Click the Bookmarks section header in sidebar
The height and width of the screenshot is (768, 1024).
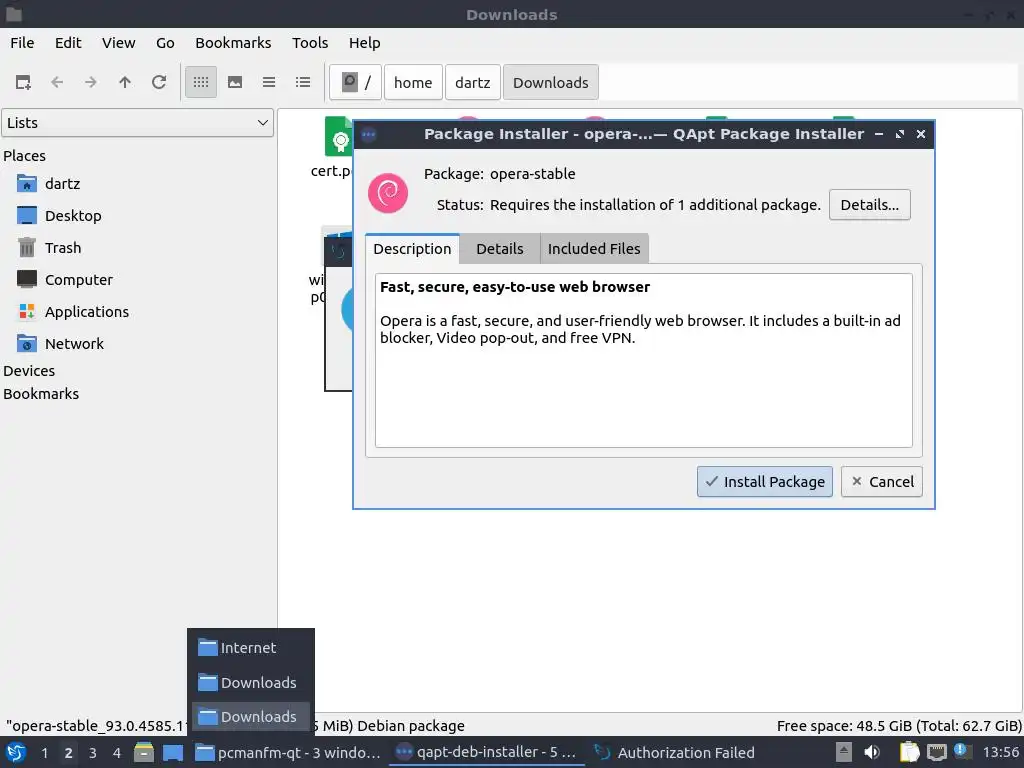[x=41, y=394]
